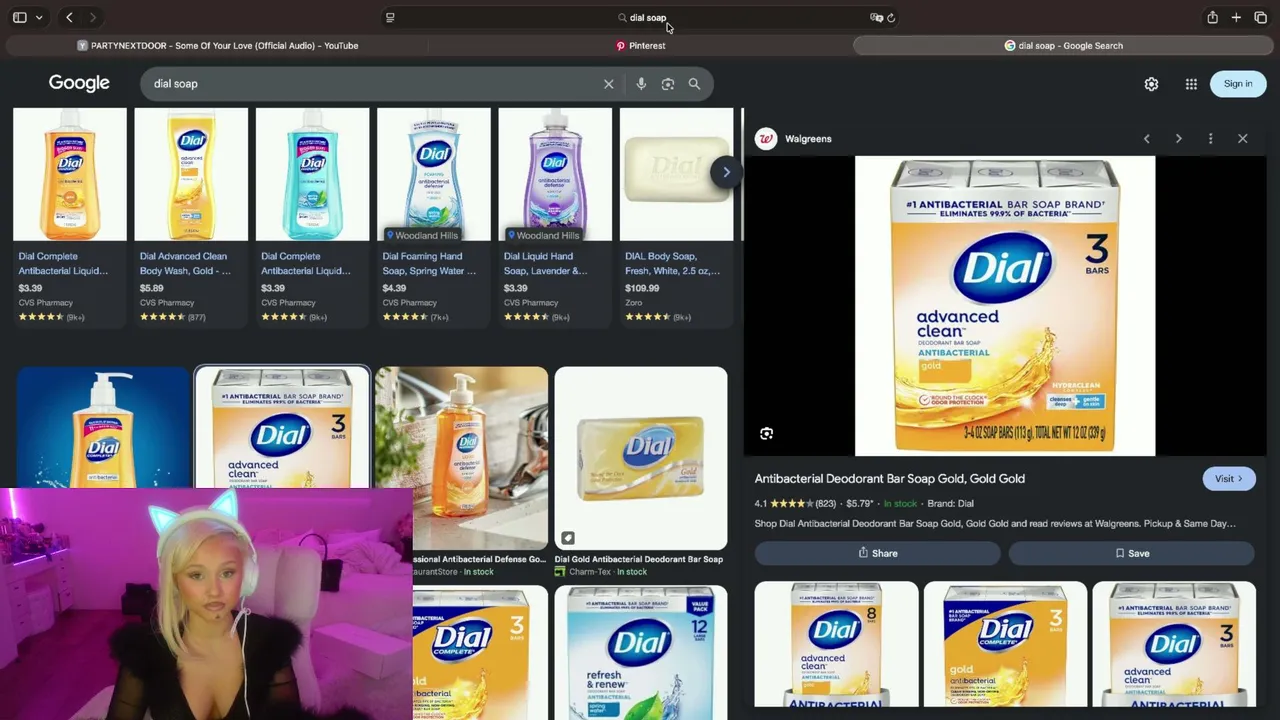
Task: Click the Charm-Tex source label
Action: pyautogui.click(x=589, y=572)
